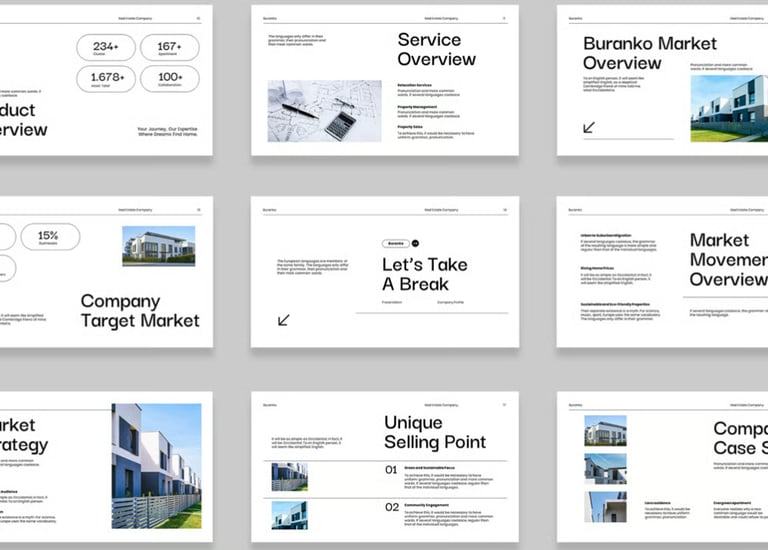768x550 pixels.
Task: Select the Buranko Market Overview title
Action: [649, 53]
